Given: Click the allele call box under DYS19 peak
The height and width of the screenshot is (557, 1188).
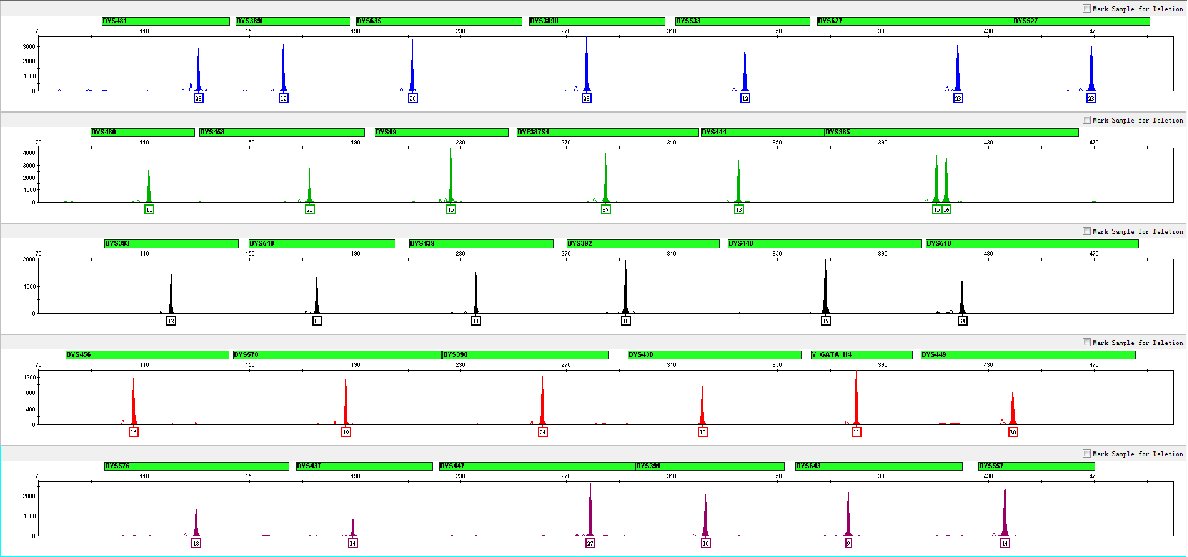Looking at the screenshot, I should pos(451,210).
